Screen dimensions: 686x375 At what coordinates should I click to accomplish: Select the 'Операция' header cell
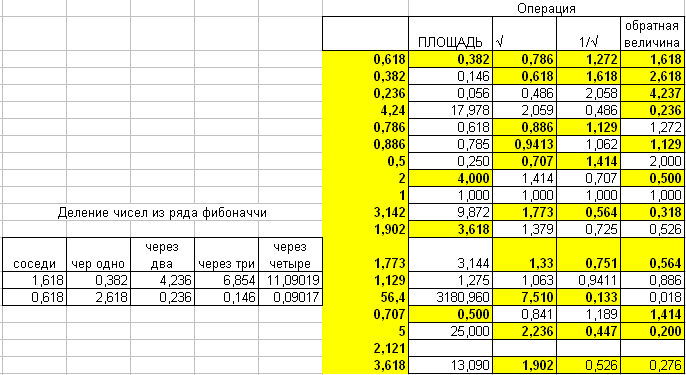coord(546,8)
